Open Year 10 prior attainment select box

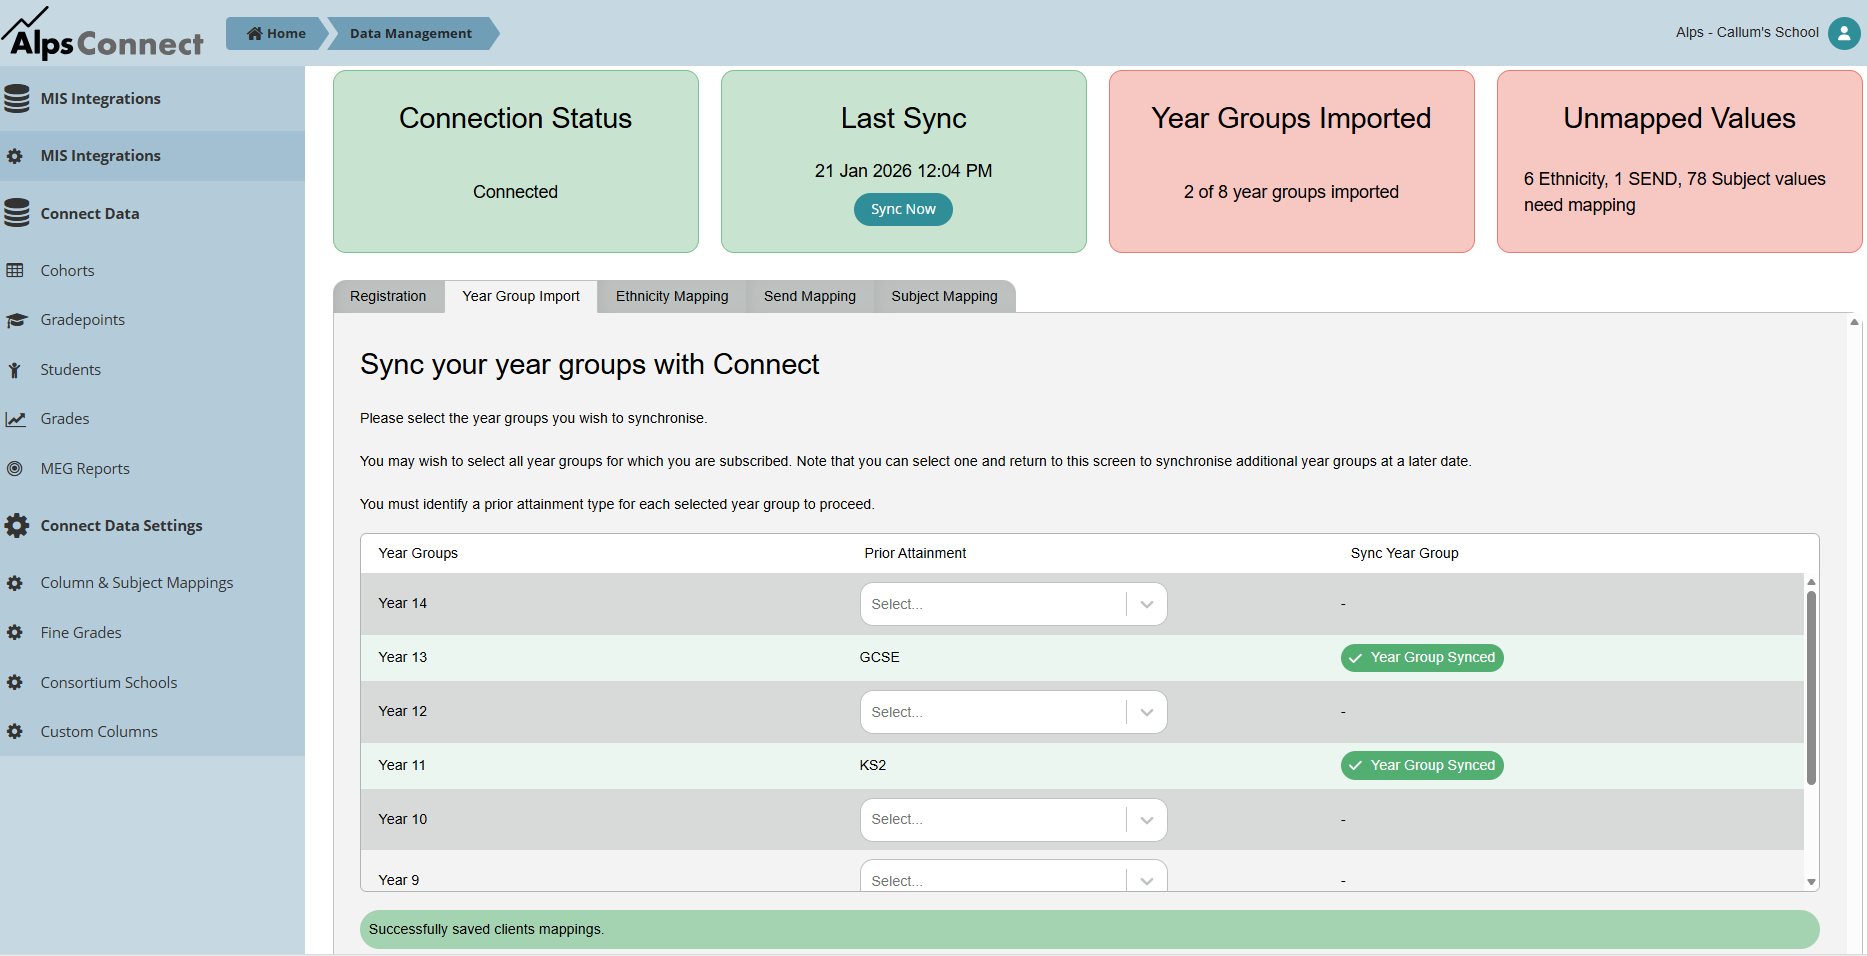tap(1013, 820)
